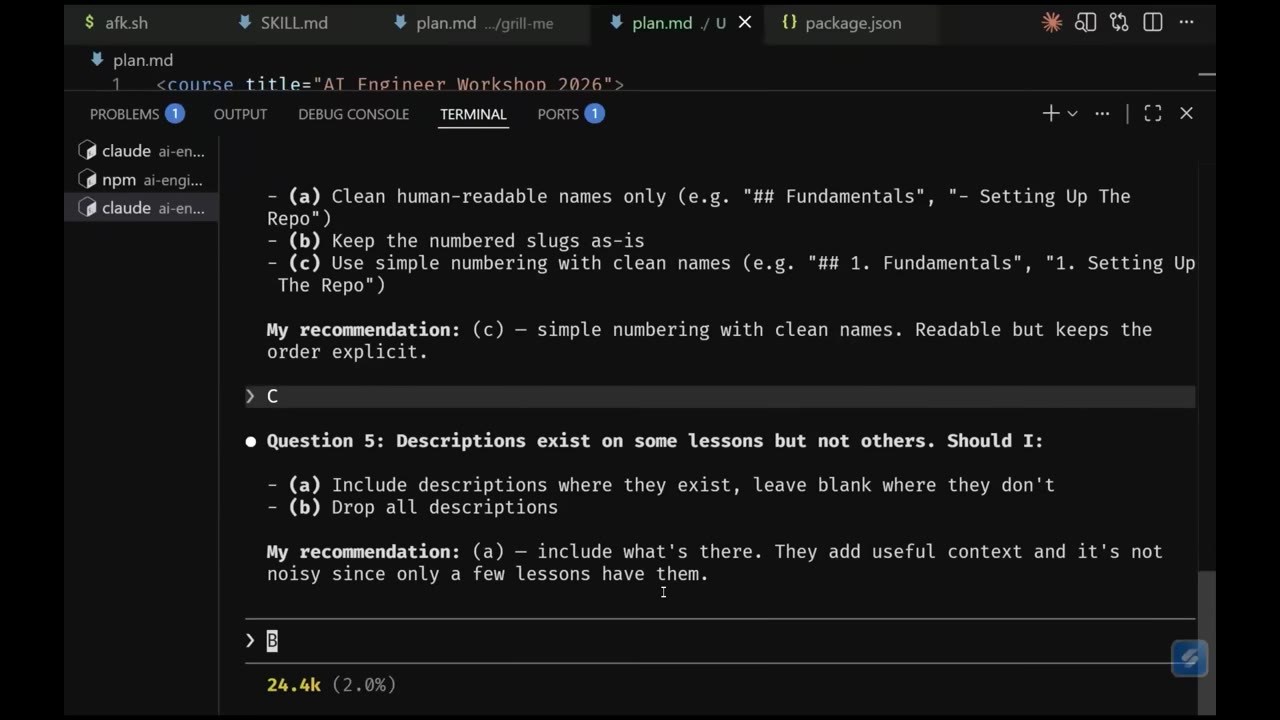Open the terminal panel's ellipsis menu

pyautogui.click(x=1102, y=114)
